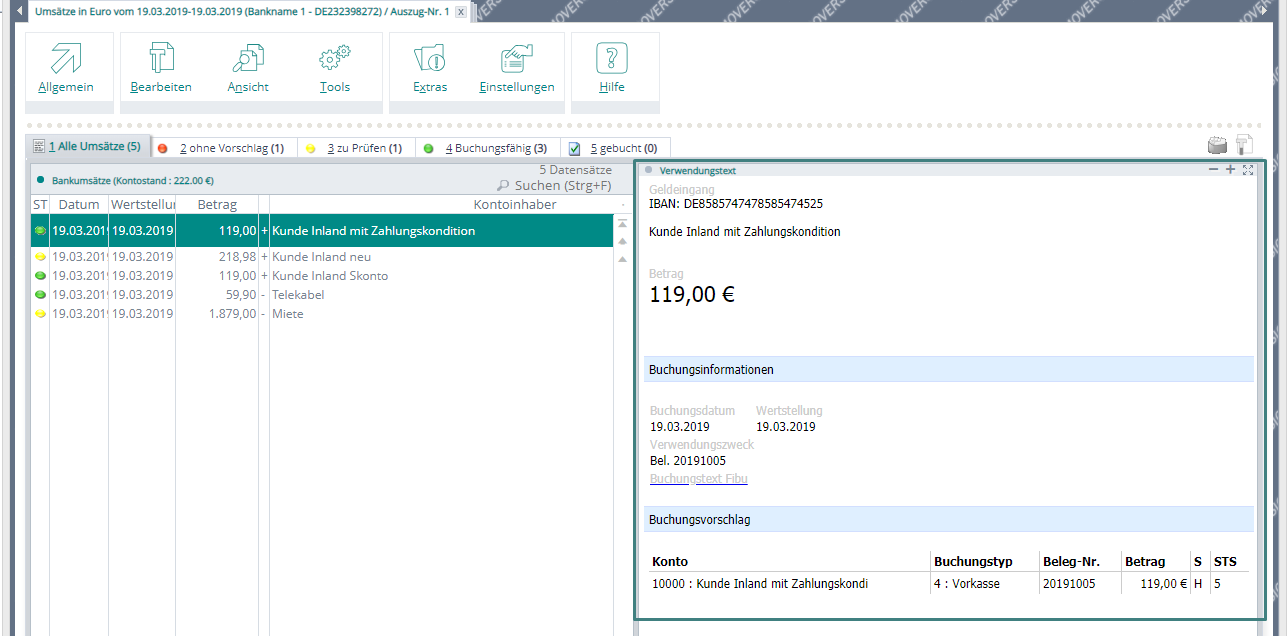Screen dimensions: 1287x636
Task: Open the '5 gebucht' tab with checkbox
Action: [616, 148]
